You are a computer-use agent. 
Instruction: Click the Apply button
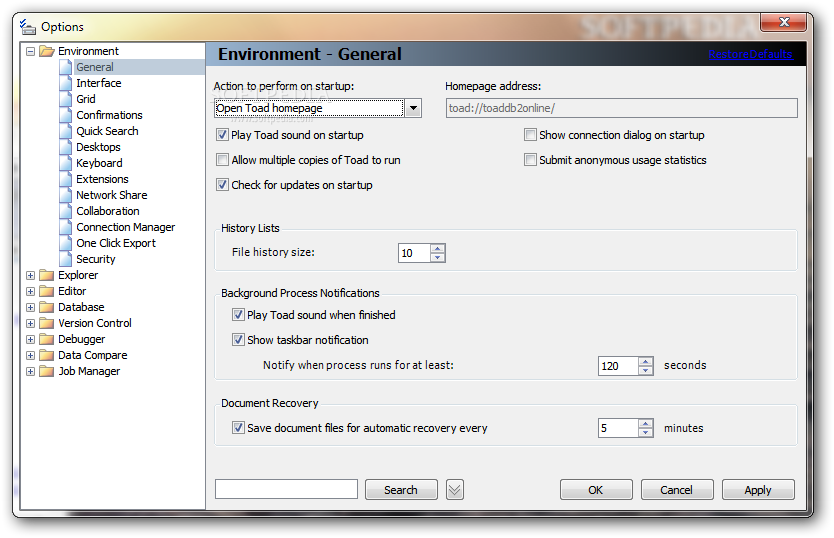coord(758,490)
